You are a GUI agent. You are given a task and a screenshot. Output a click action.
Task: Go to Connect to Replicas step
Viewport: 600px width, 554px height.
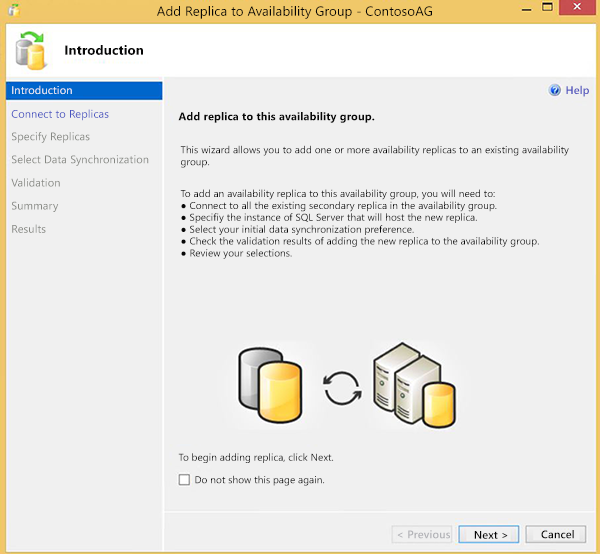coord(60,114)
